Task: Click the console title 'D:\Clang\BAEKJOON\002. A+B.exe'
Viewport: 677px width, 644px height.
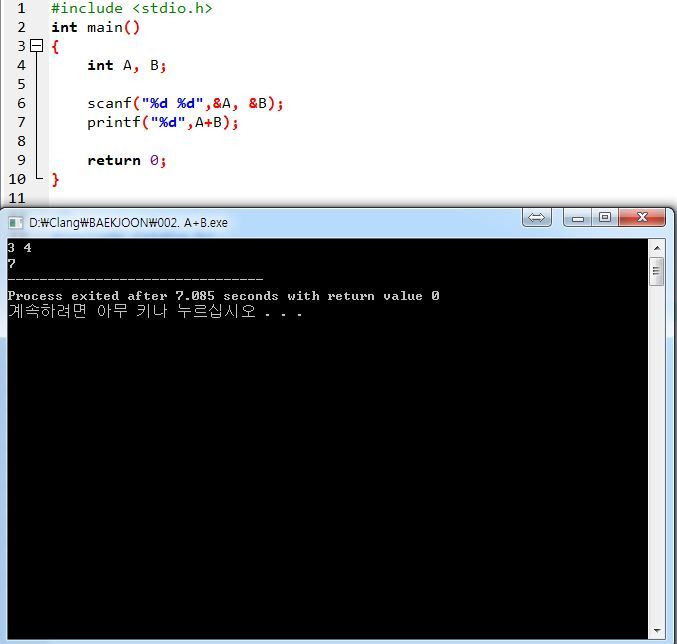Action: tap(128, 223)
